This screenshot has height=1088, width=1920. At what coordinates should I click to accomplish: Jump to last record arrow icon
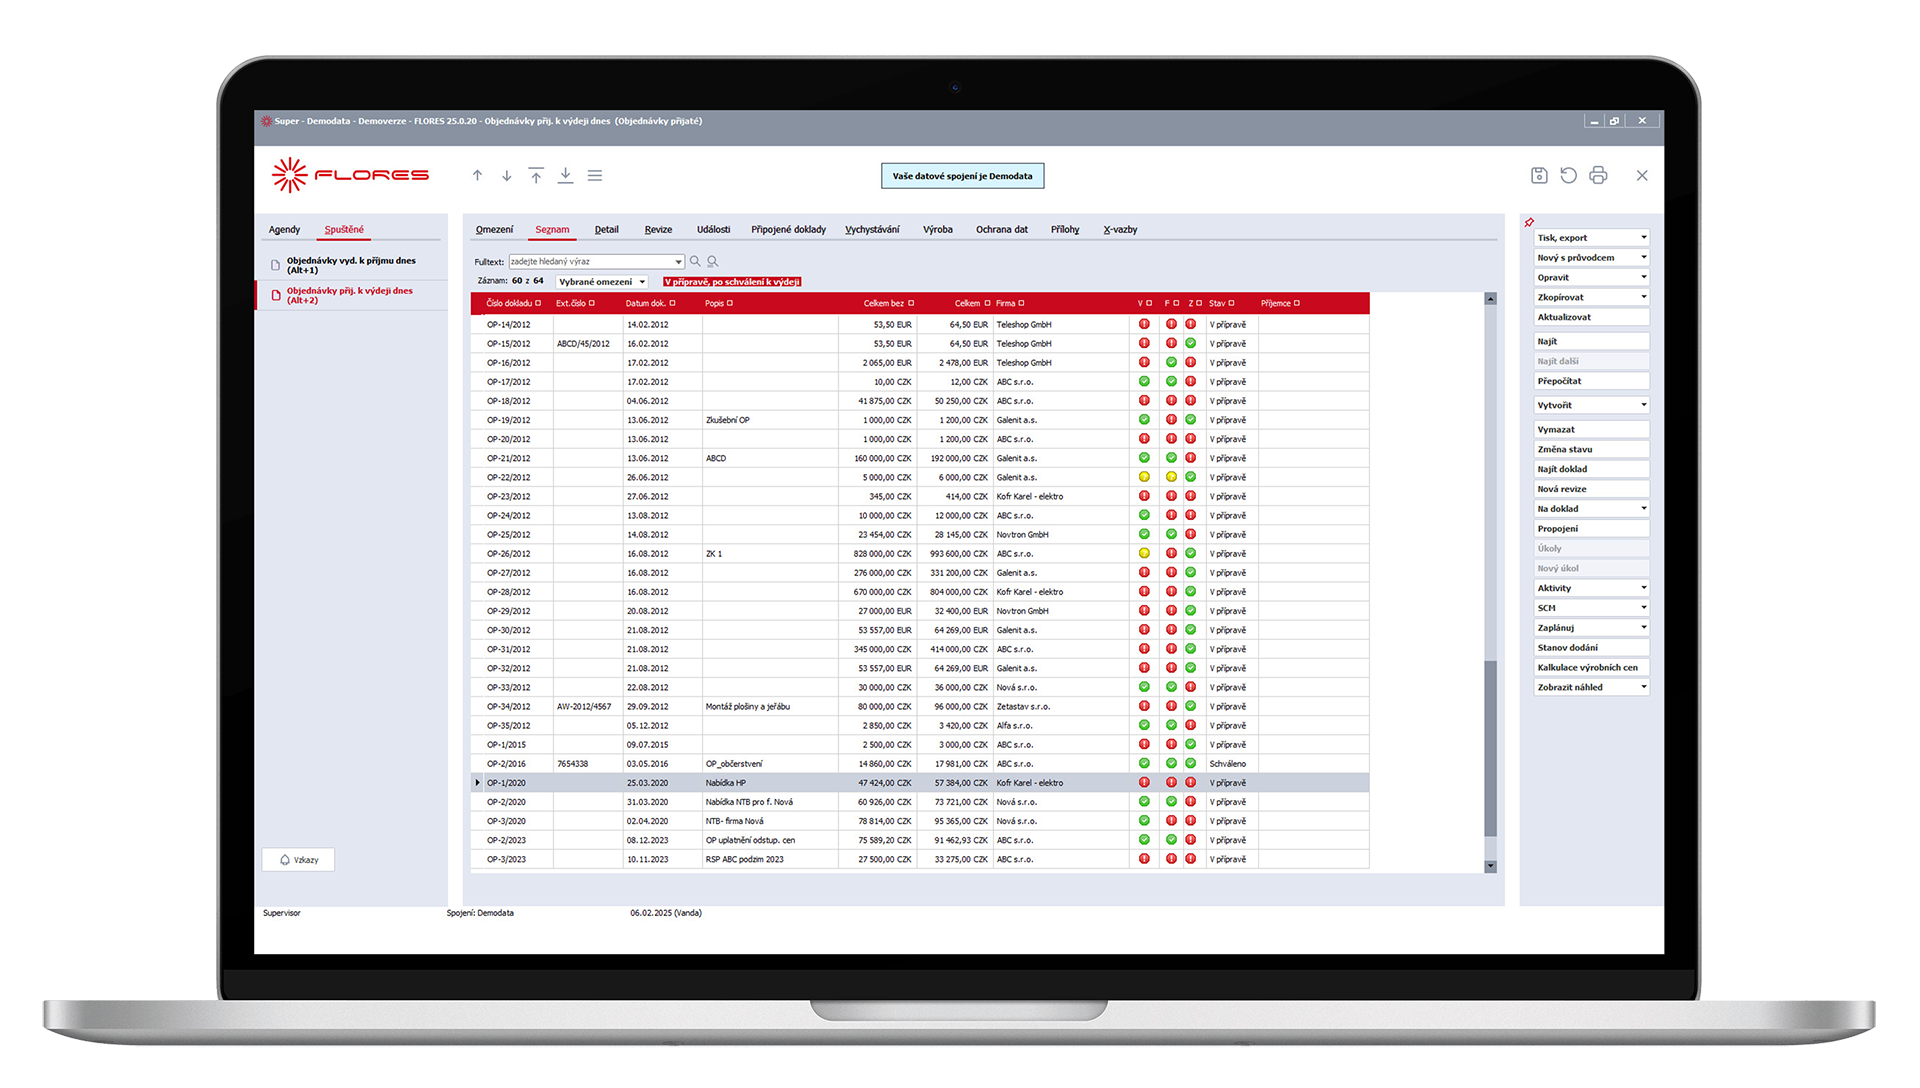pos(565,176)
